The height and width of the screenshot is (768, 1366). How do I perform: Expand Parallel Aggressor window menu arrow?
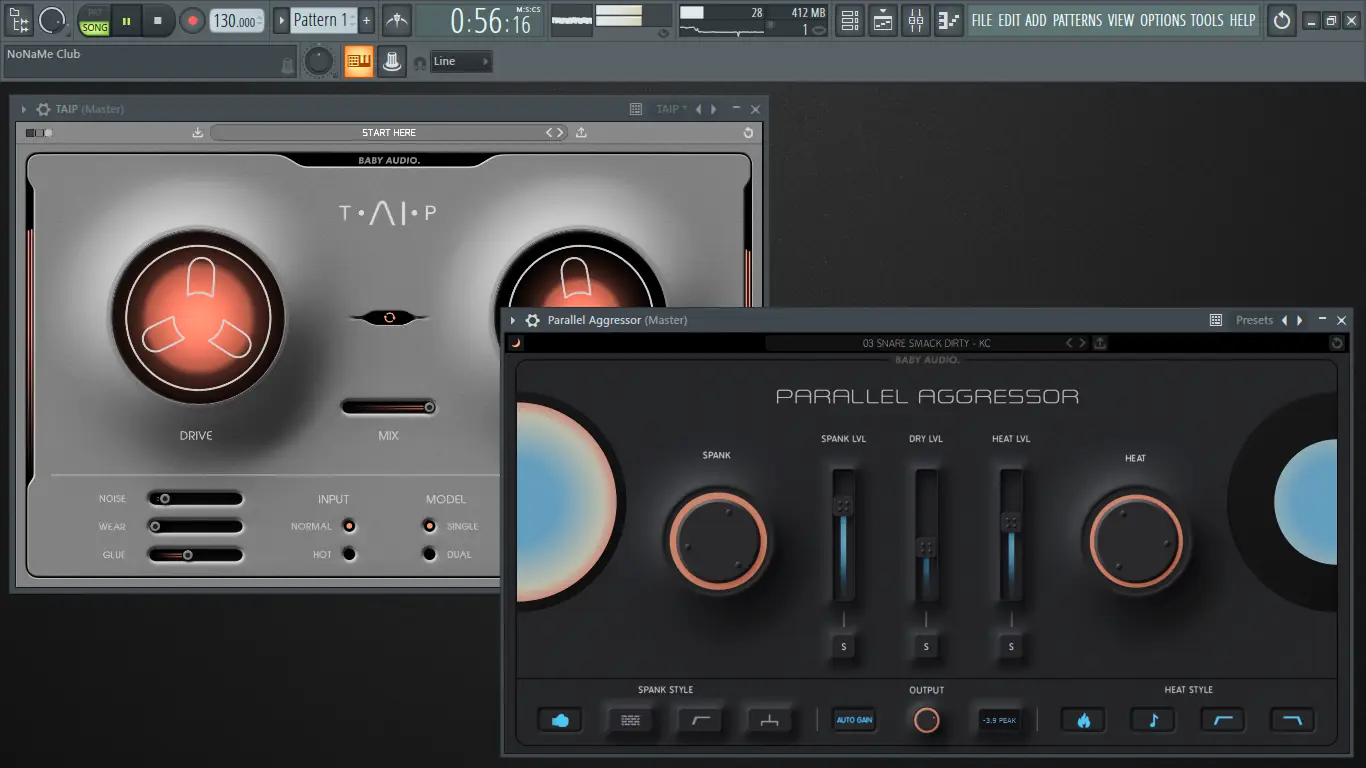513,320
